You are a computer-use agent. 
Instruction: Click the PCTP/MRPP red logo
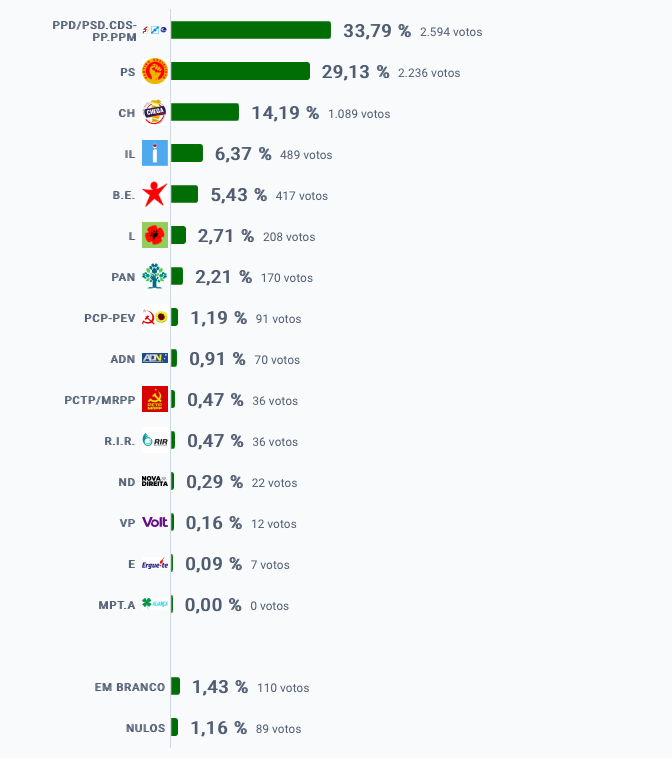155,399
